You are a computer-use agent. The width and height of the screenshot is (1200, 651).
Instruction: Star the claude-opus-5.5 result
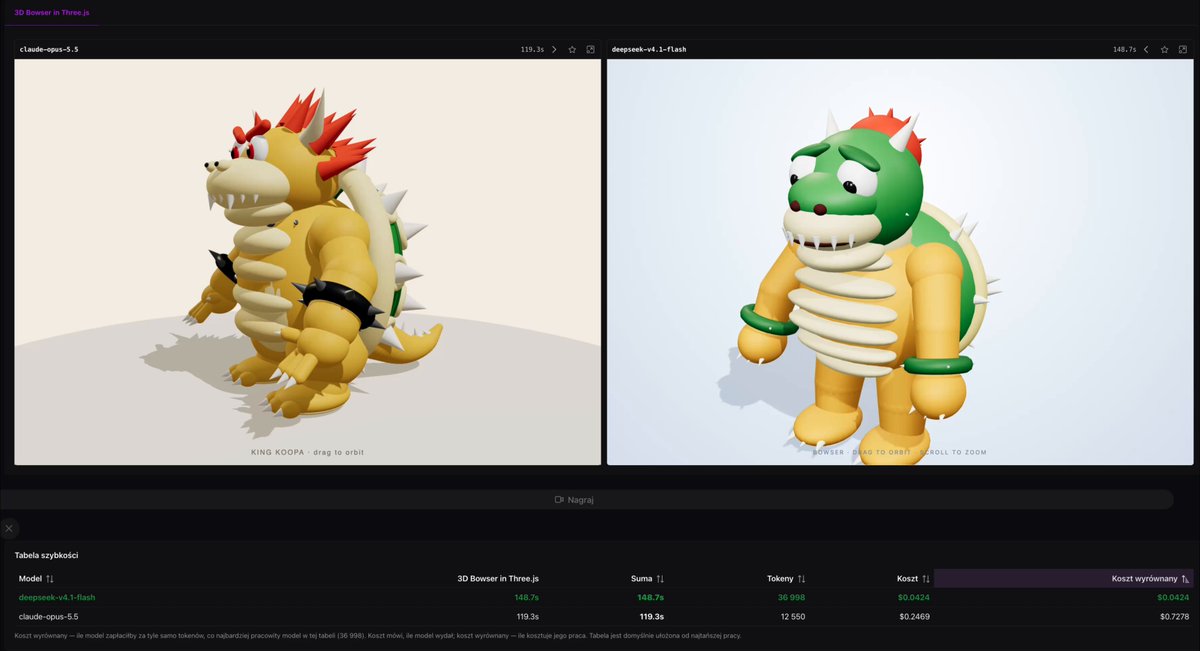point(572,49)
